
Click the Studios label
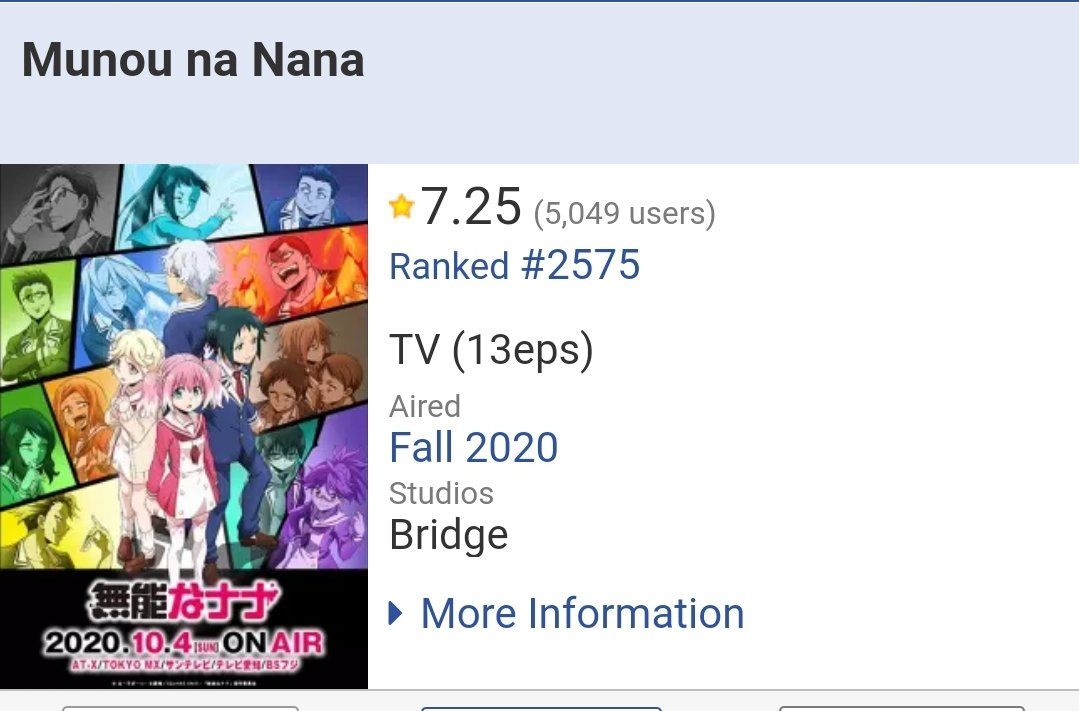coord(441,493)
